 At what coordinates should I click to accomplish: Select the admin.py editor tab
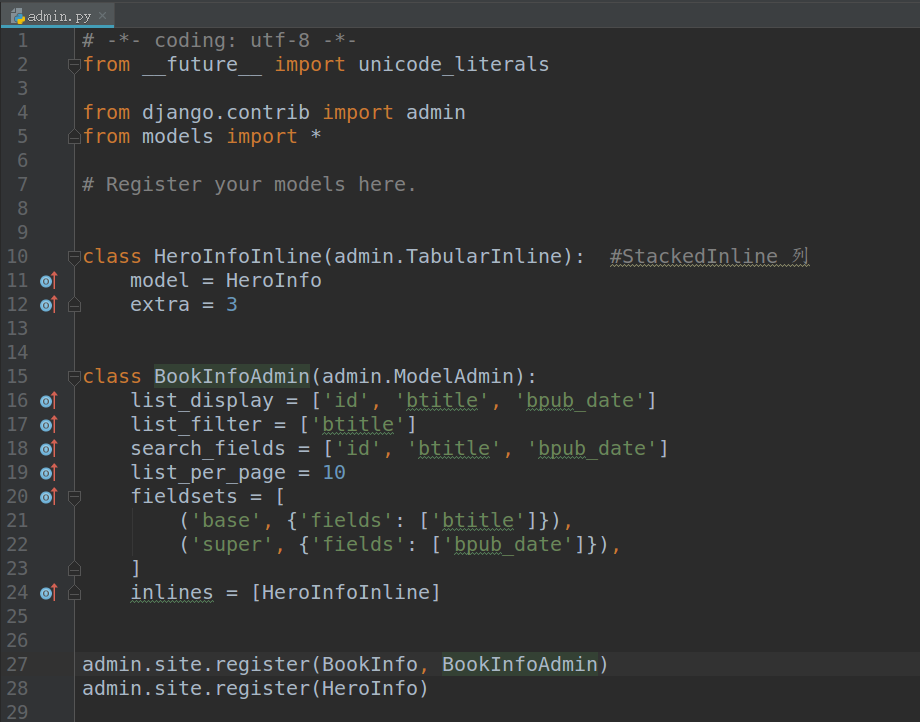58,15
